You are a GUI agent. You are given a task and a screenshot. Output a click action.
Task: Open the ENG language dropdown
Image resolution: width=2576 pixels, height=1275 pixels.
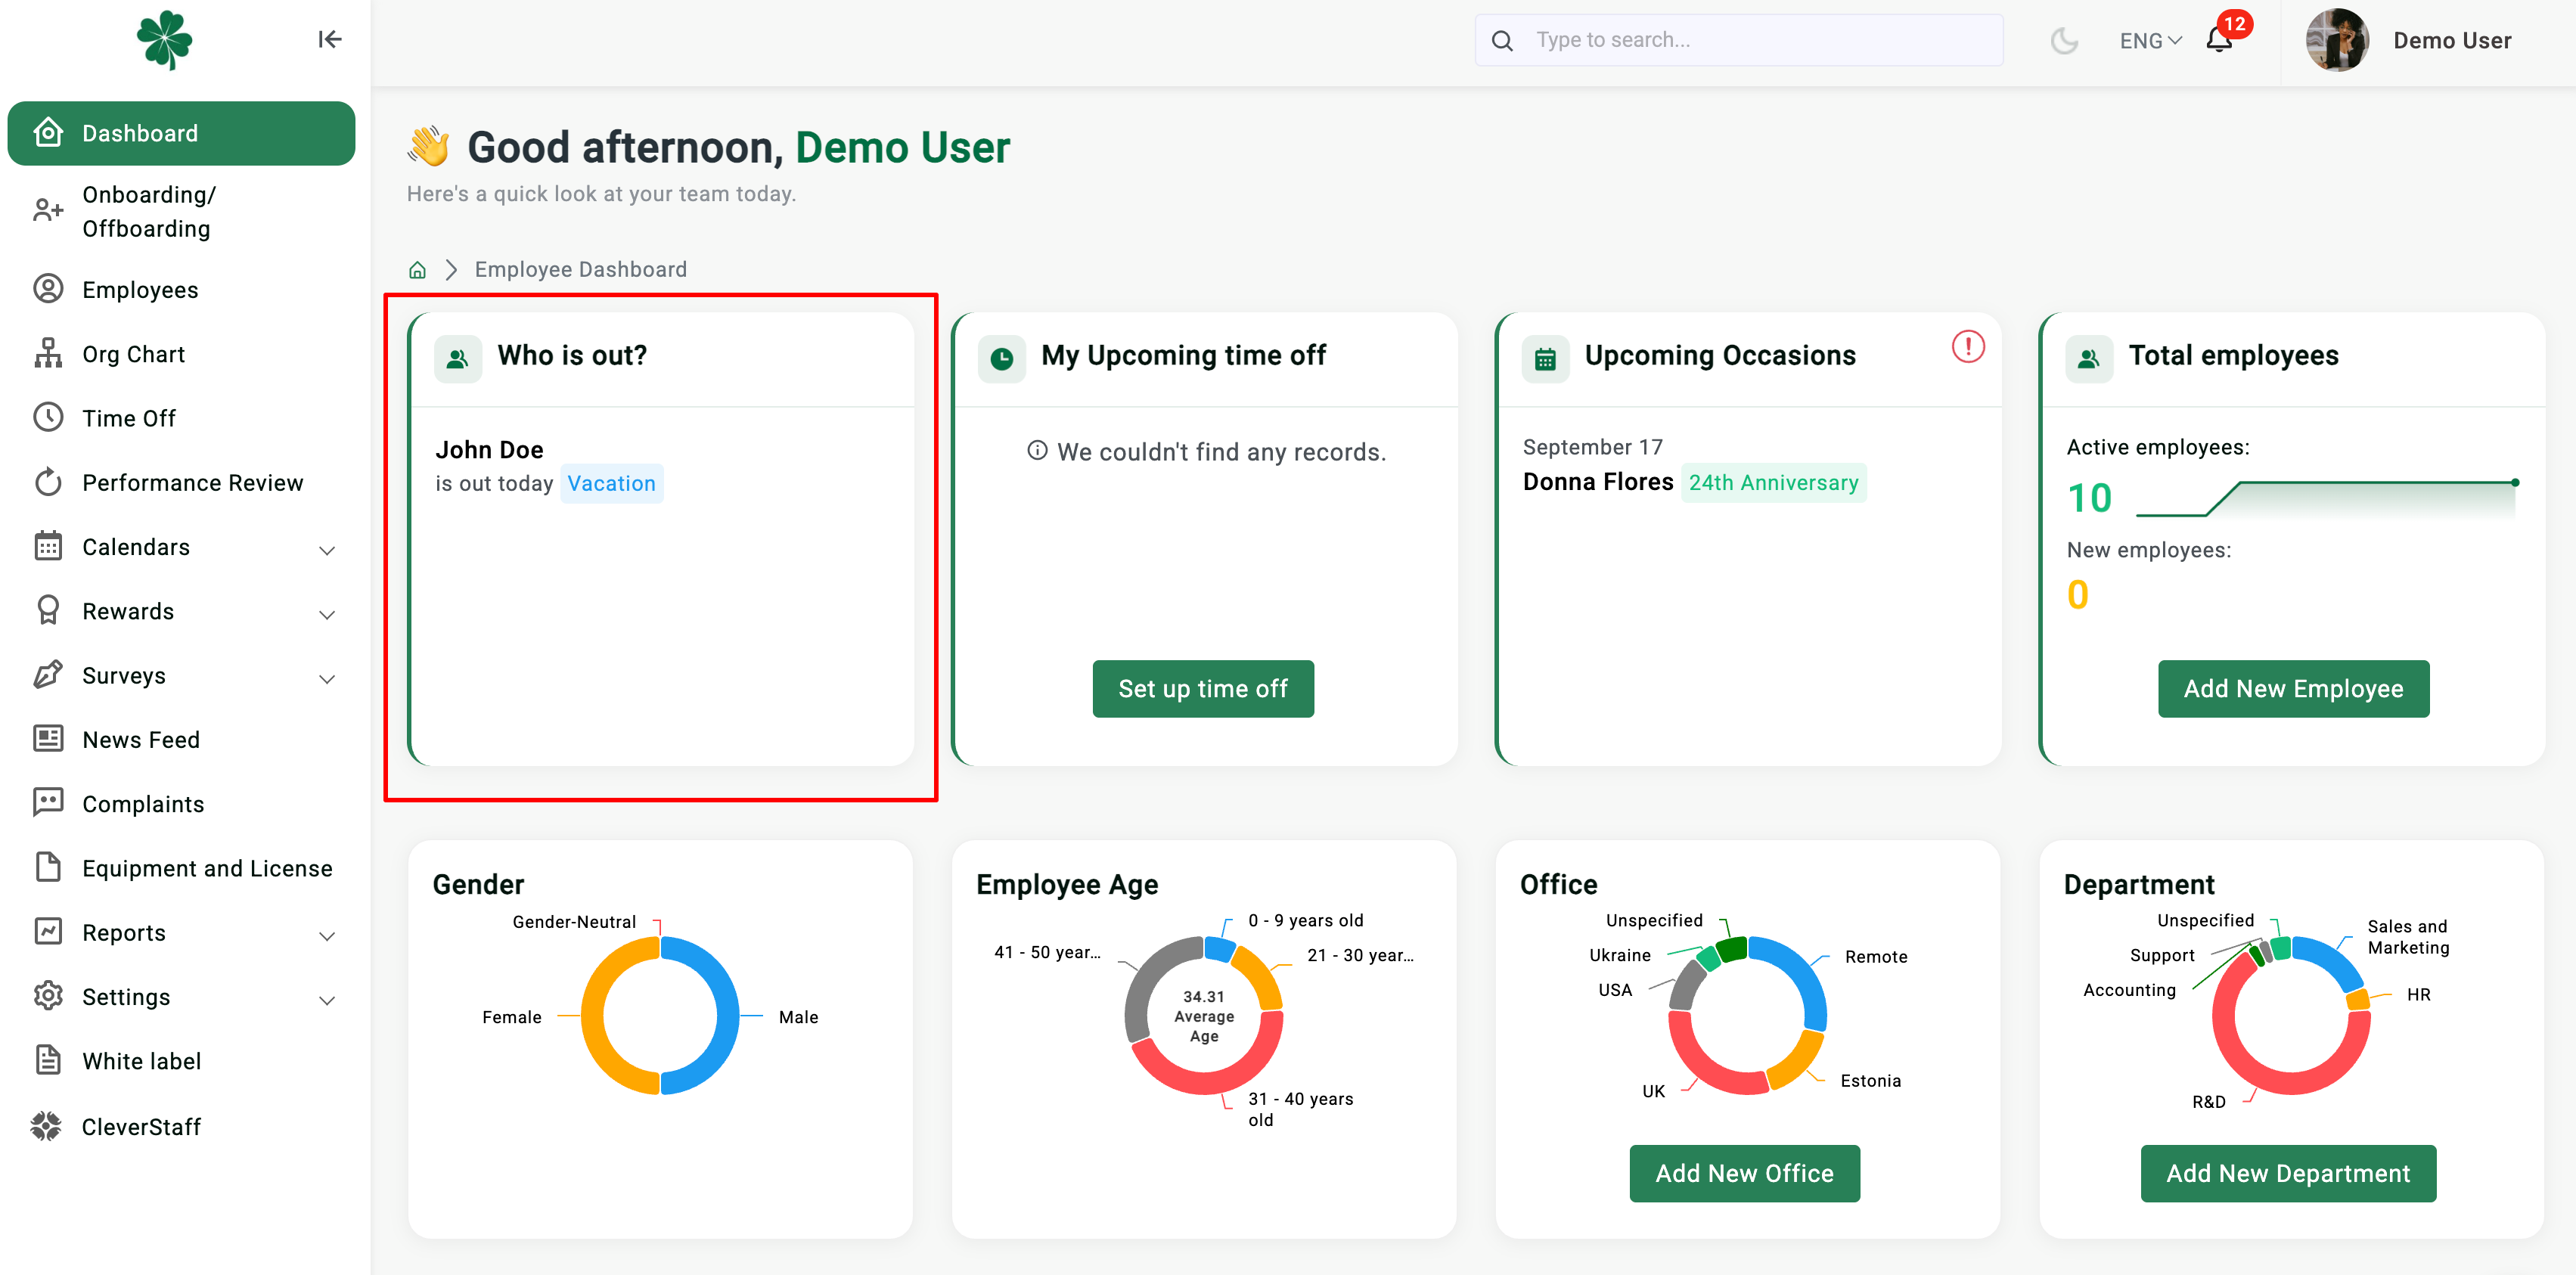(x=2150, y=41)
